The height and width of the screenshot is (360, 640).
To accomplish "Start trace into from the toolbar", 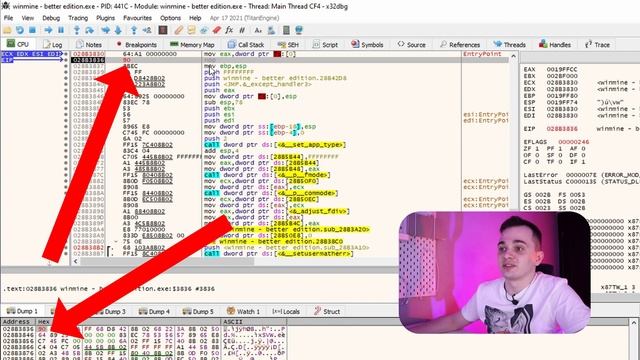I will pos(105,30).
